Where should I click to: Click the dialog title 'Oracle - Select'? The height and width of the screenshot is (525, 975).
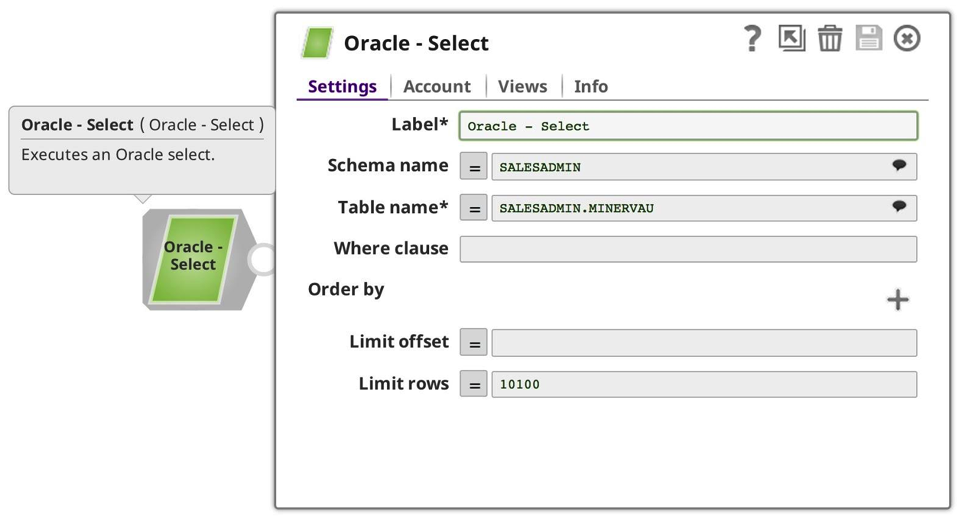coord(416,43)
